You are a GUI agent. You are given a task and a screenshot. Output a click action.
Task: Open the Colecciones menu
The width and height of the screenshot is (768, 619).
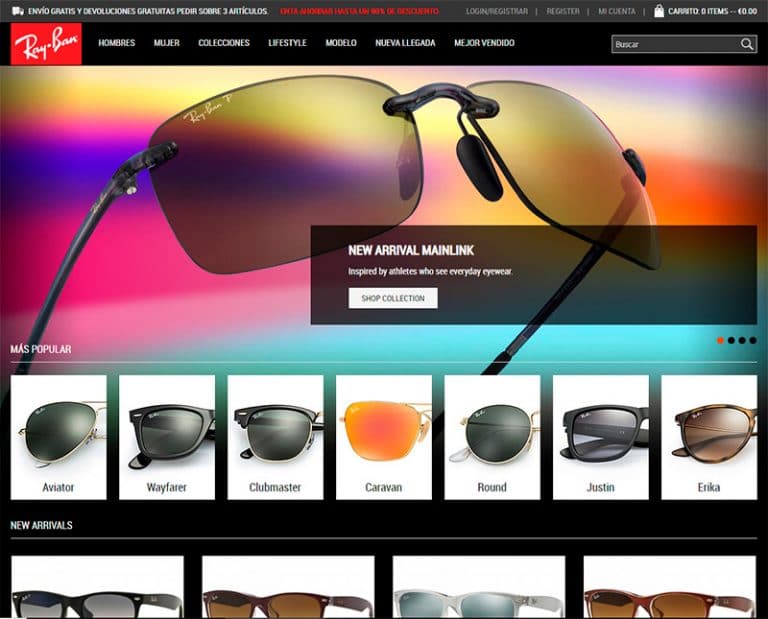click(224, 43)
